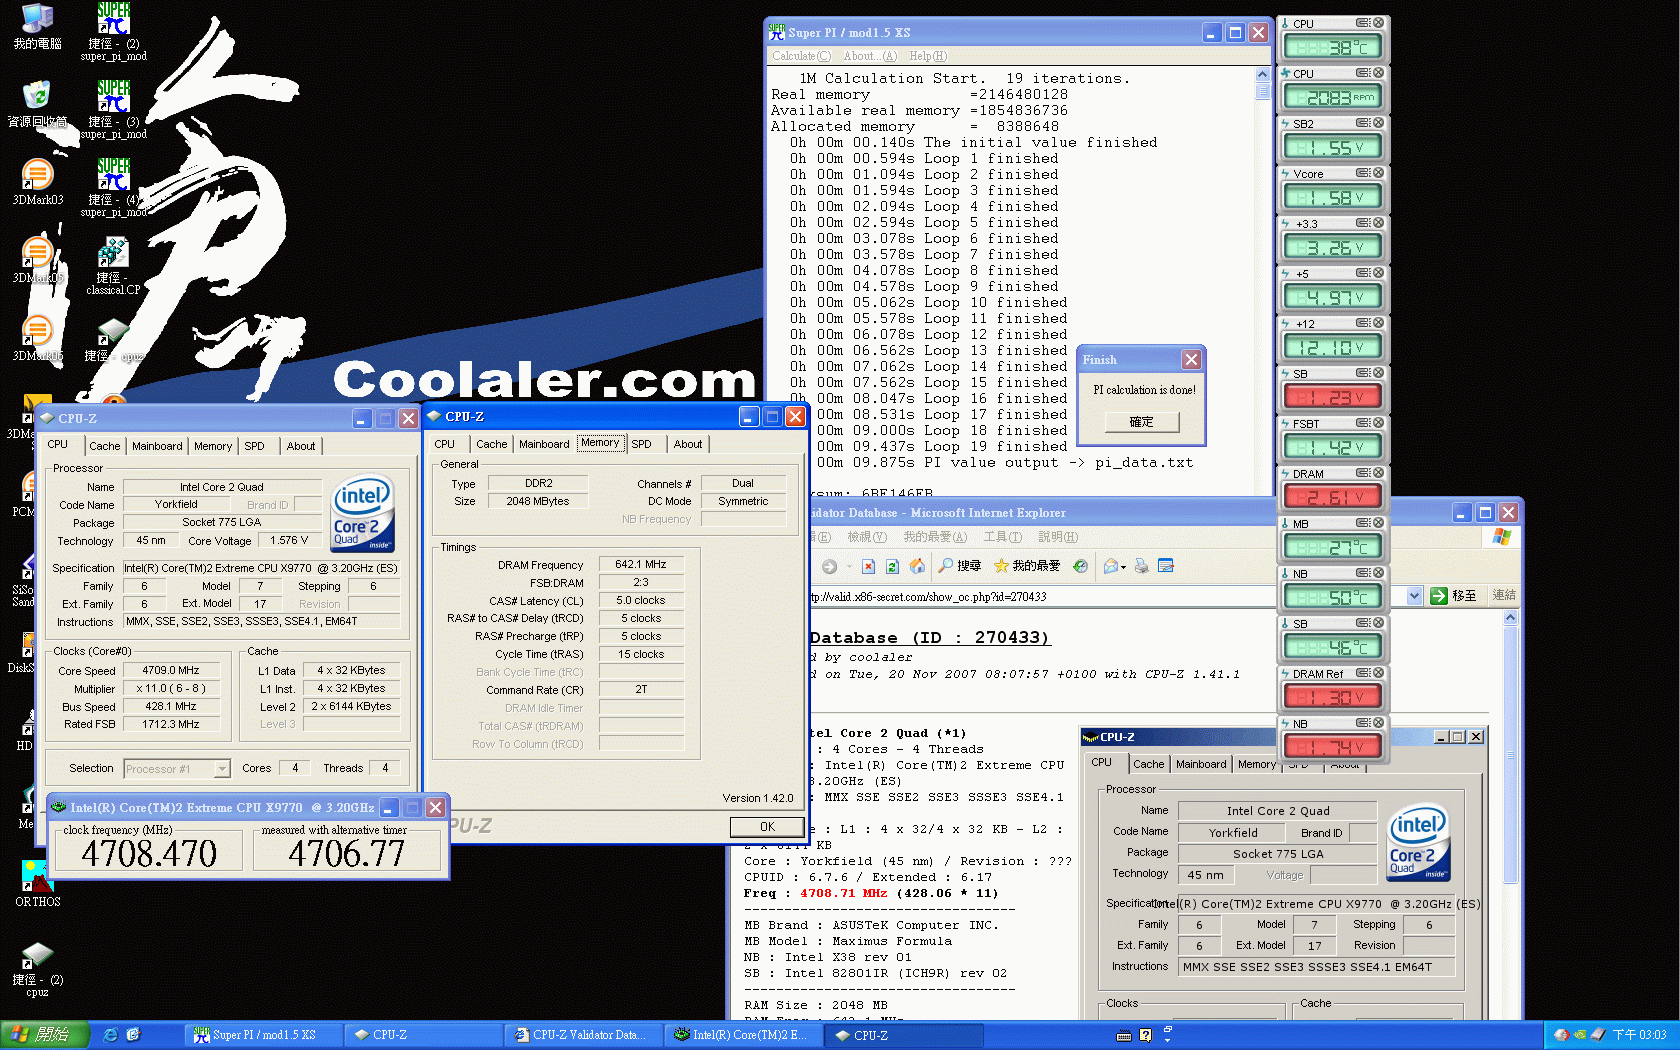Switch to Cache tab in Processor CPU-Z window

click(104, 446)
